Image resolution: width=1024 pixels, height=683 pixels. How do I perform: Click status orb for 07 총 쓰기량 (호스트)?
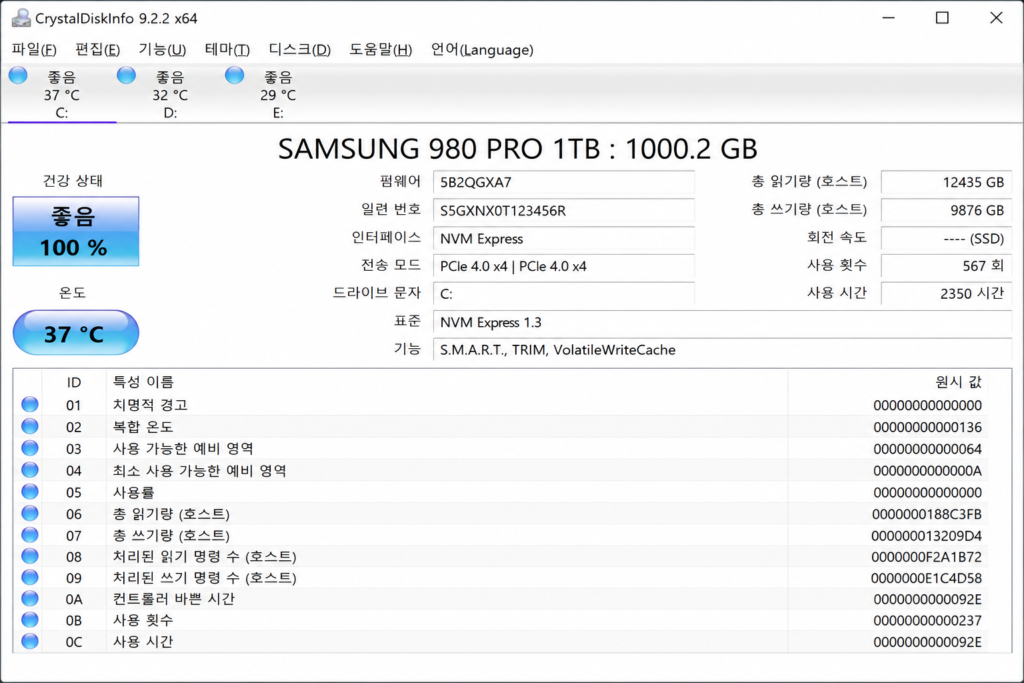coord(30,535)
